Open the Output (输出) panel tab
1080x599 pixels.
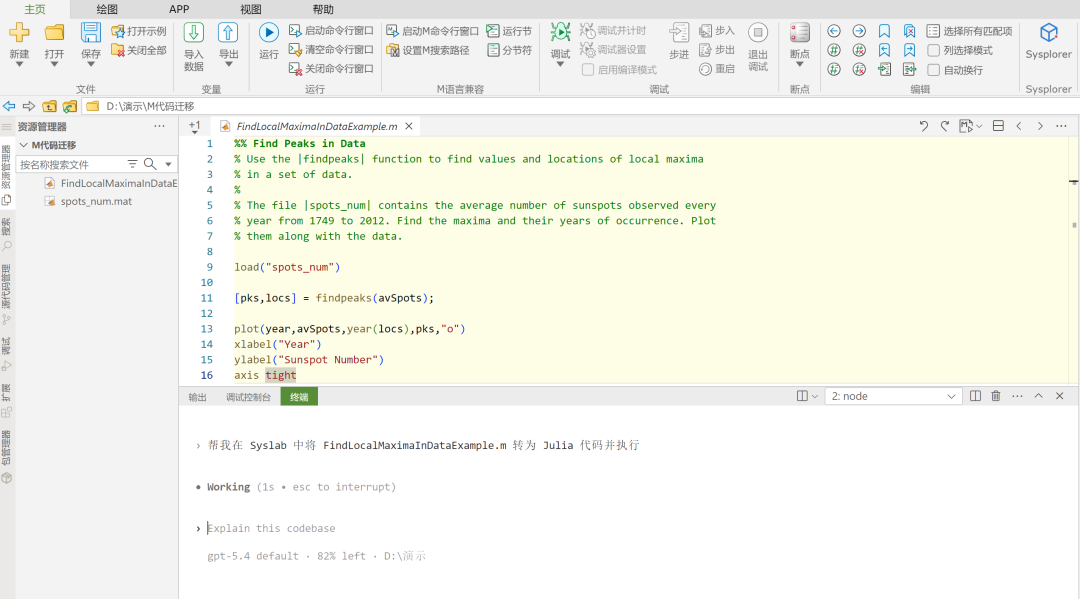[198, 397]
